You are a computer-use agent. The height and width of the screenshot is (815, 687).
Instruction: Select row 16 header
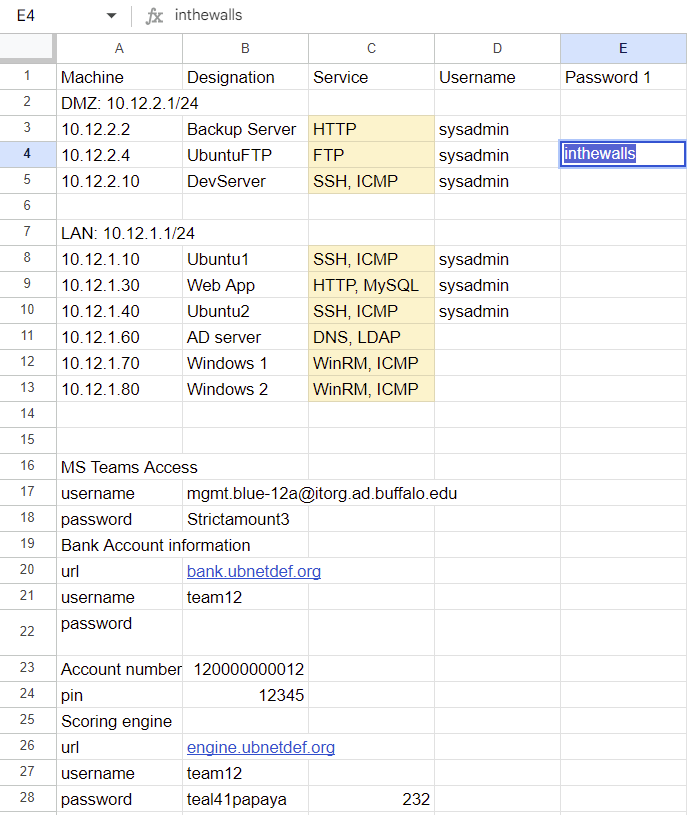(27, 466)
